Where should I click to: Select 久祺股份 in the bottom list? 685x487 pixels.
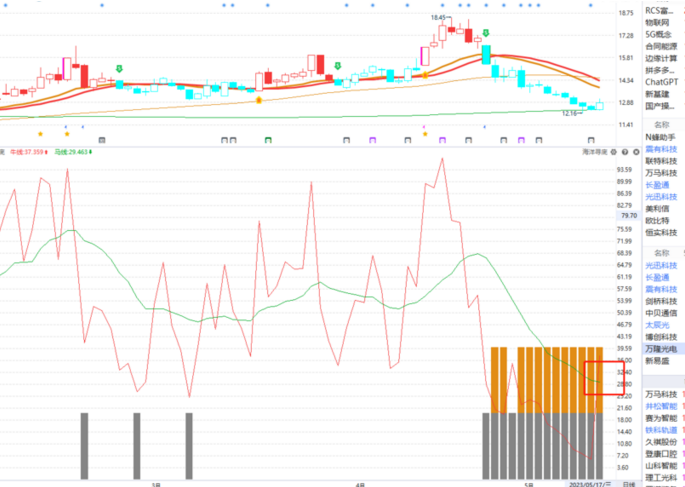point(661,442)
